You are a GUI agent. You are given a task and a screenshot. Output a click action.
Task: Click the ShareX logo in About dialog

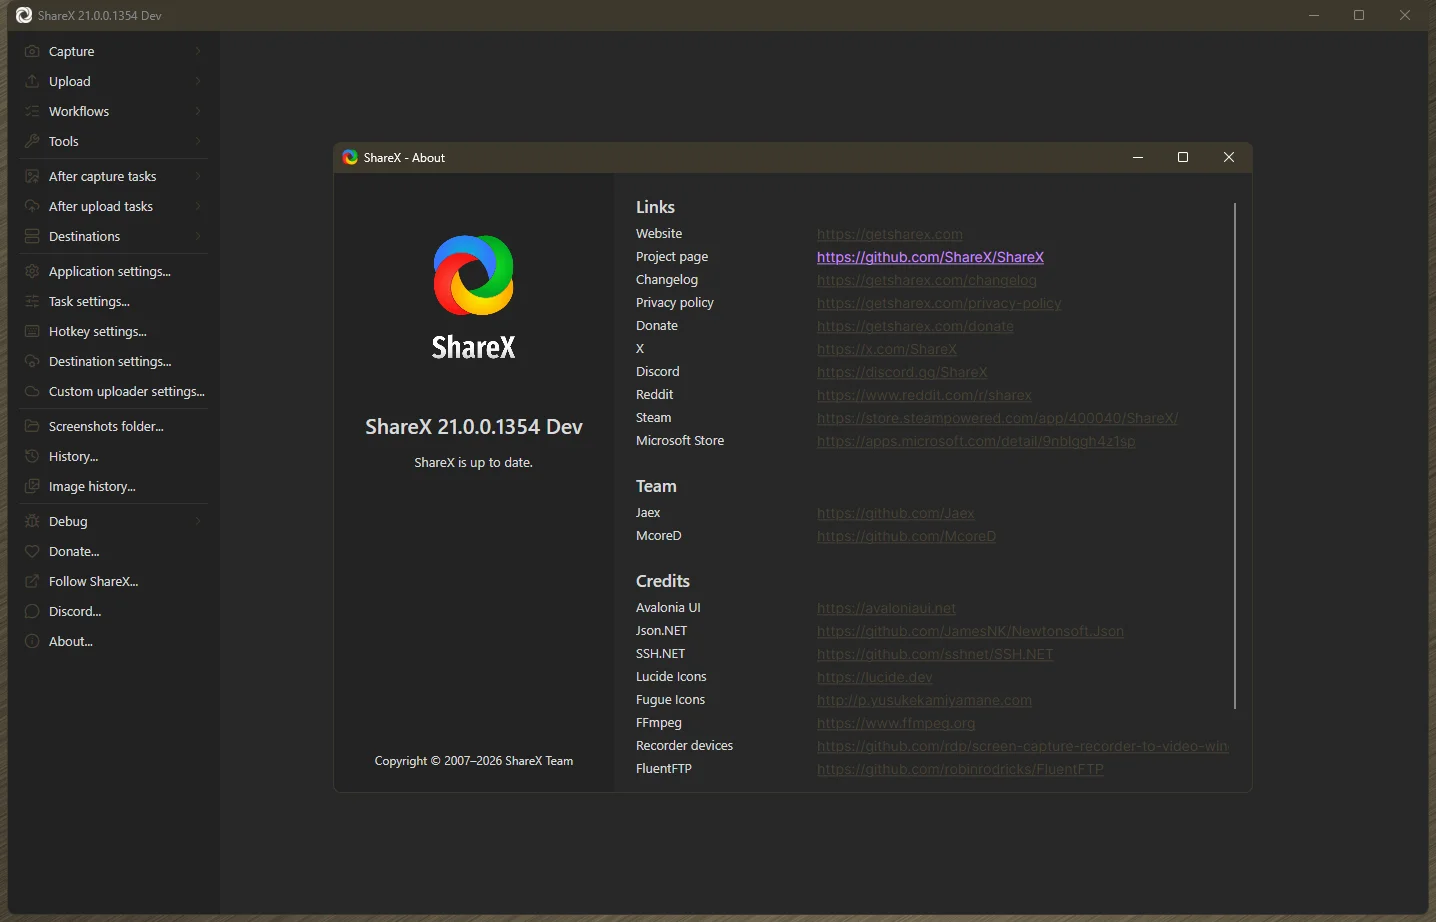[x=473, y=275]
